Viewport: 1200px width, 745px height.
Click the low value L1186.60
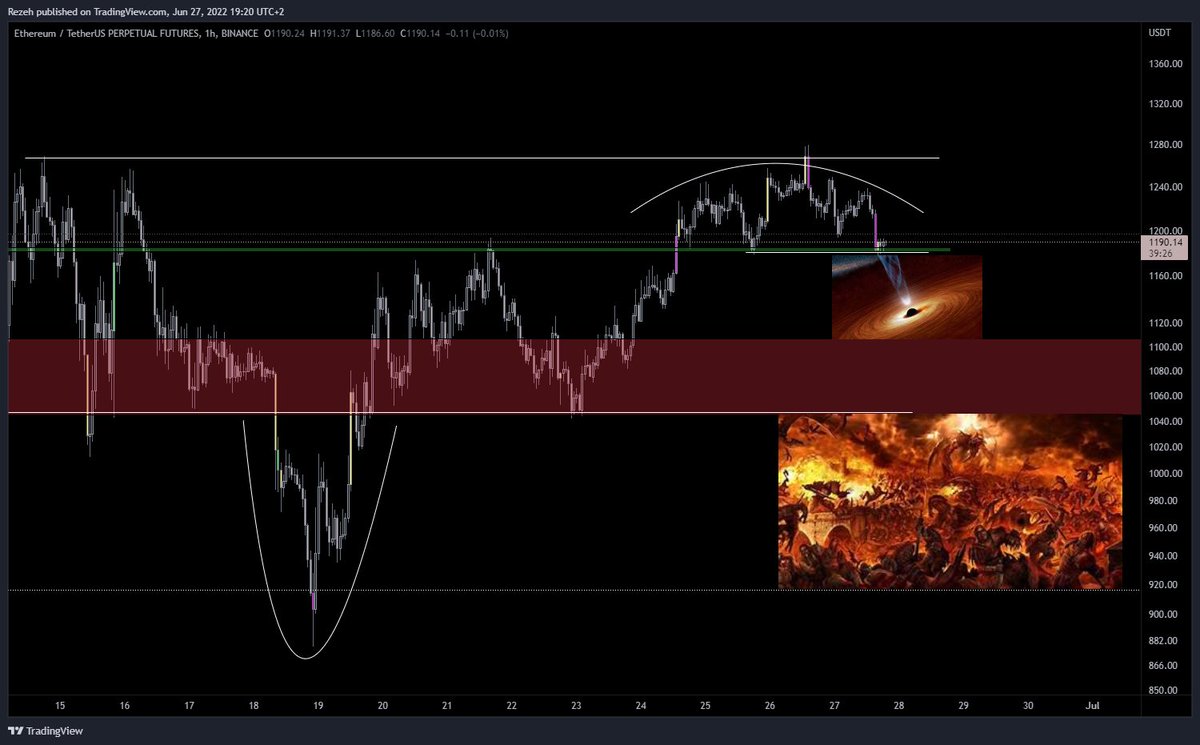pos(376,34)
